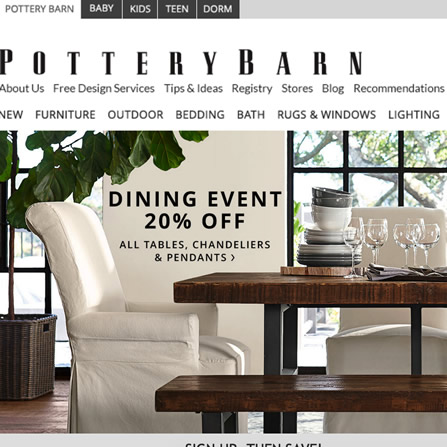Open the About Us link
Screen dimensions: 447x447
pos(22,88)
